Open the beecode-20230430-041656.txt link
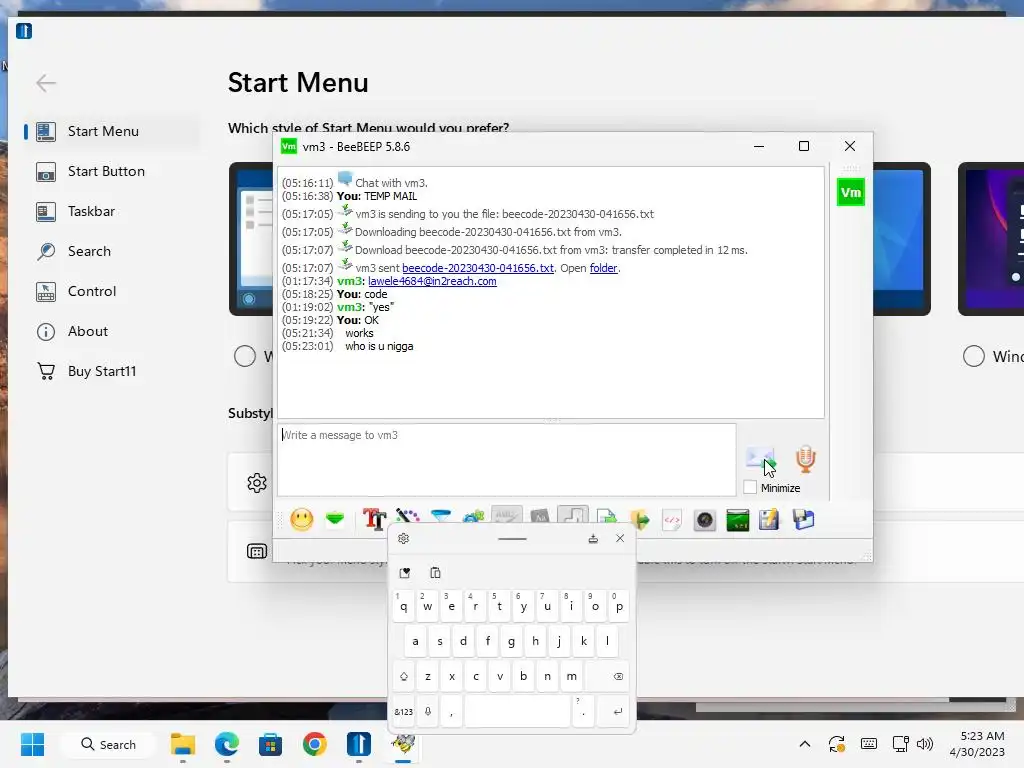The width and height of the screenshot is (1024, 768). (478, 268)
